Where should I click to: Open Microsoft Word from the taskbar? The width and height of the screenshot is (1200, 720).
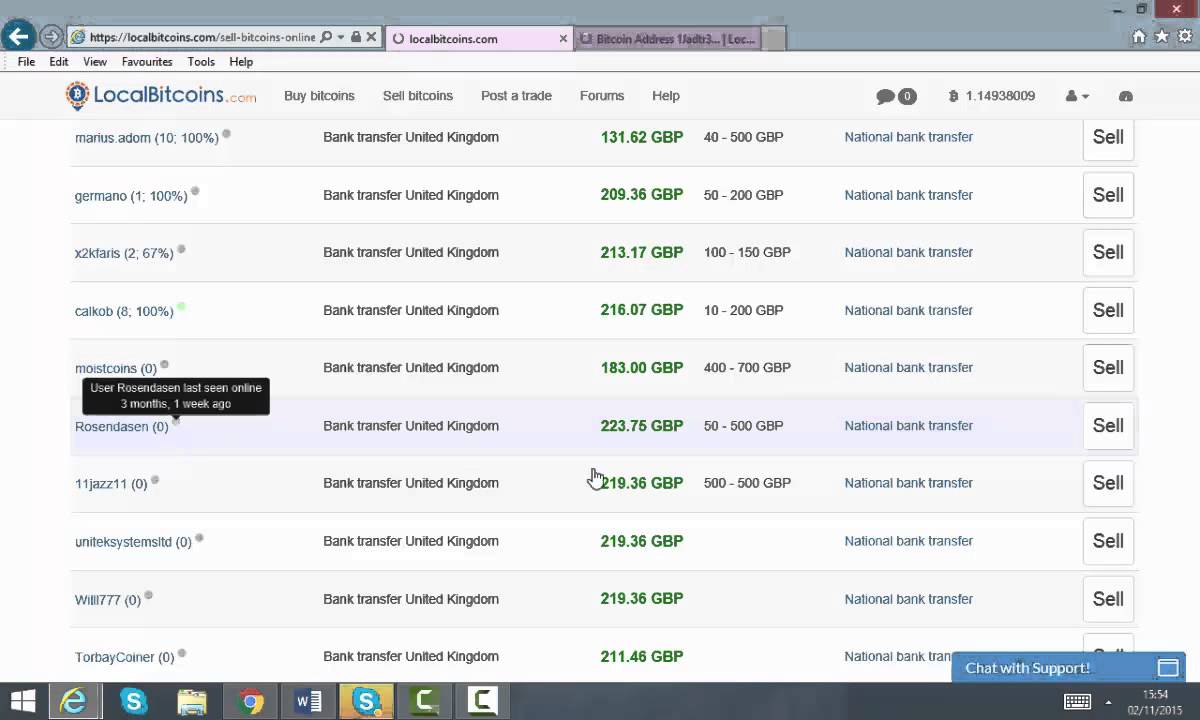(x=309, y=701)
